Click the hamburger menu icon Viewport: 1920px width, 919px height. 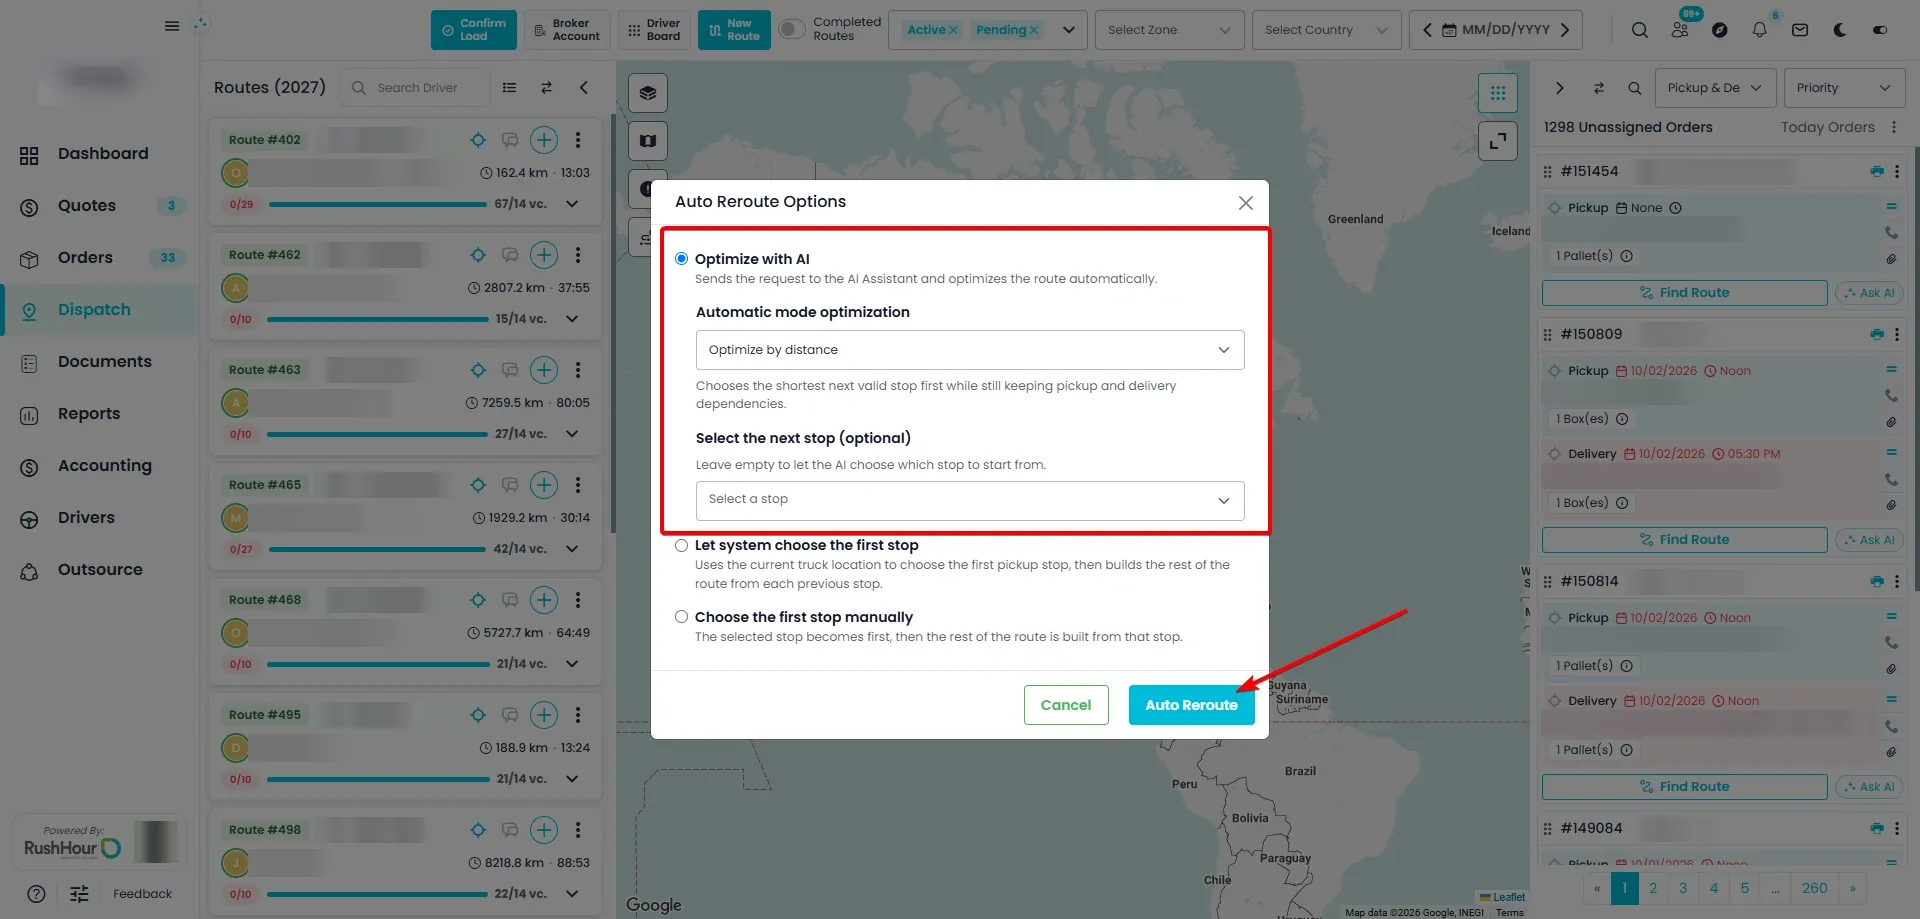point(172,26)
